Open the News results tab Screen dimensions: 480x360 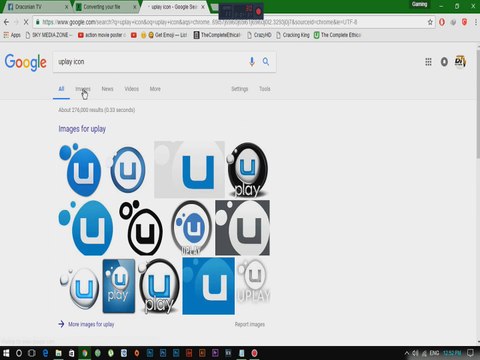coord(107,89)
